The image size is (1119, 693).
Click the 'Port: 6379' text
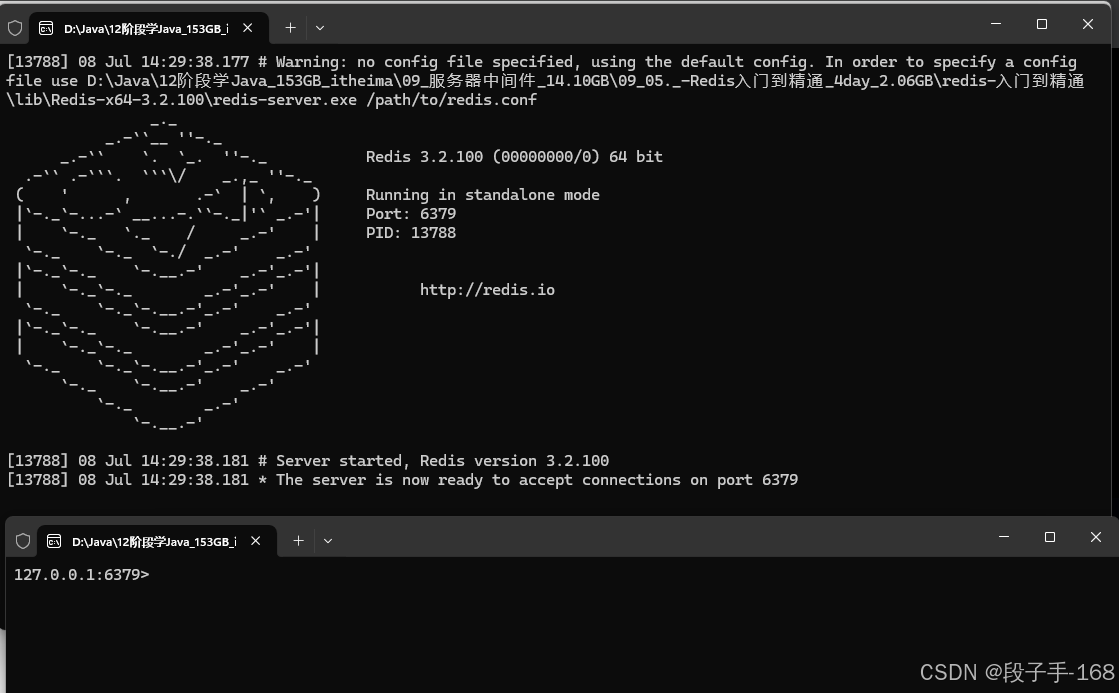pos(411,214)
